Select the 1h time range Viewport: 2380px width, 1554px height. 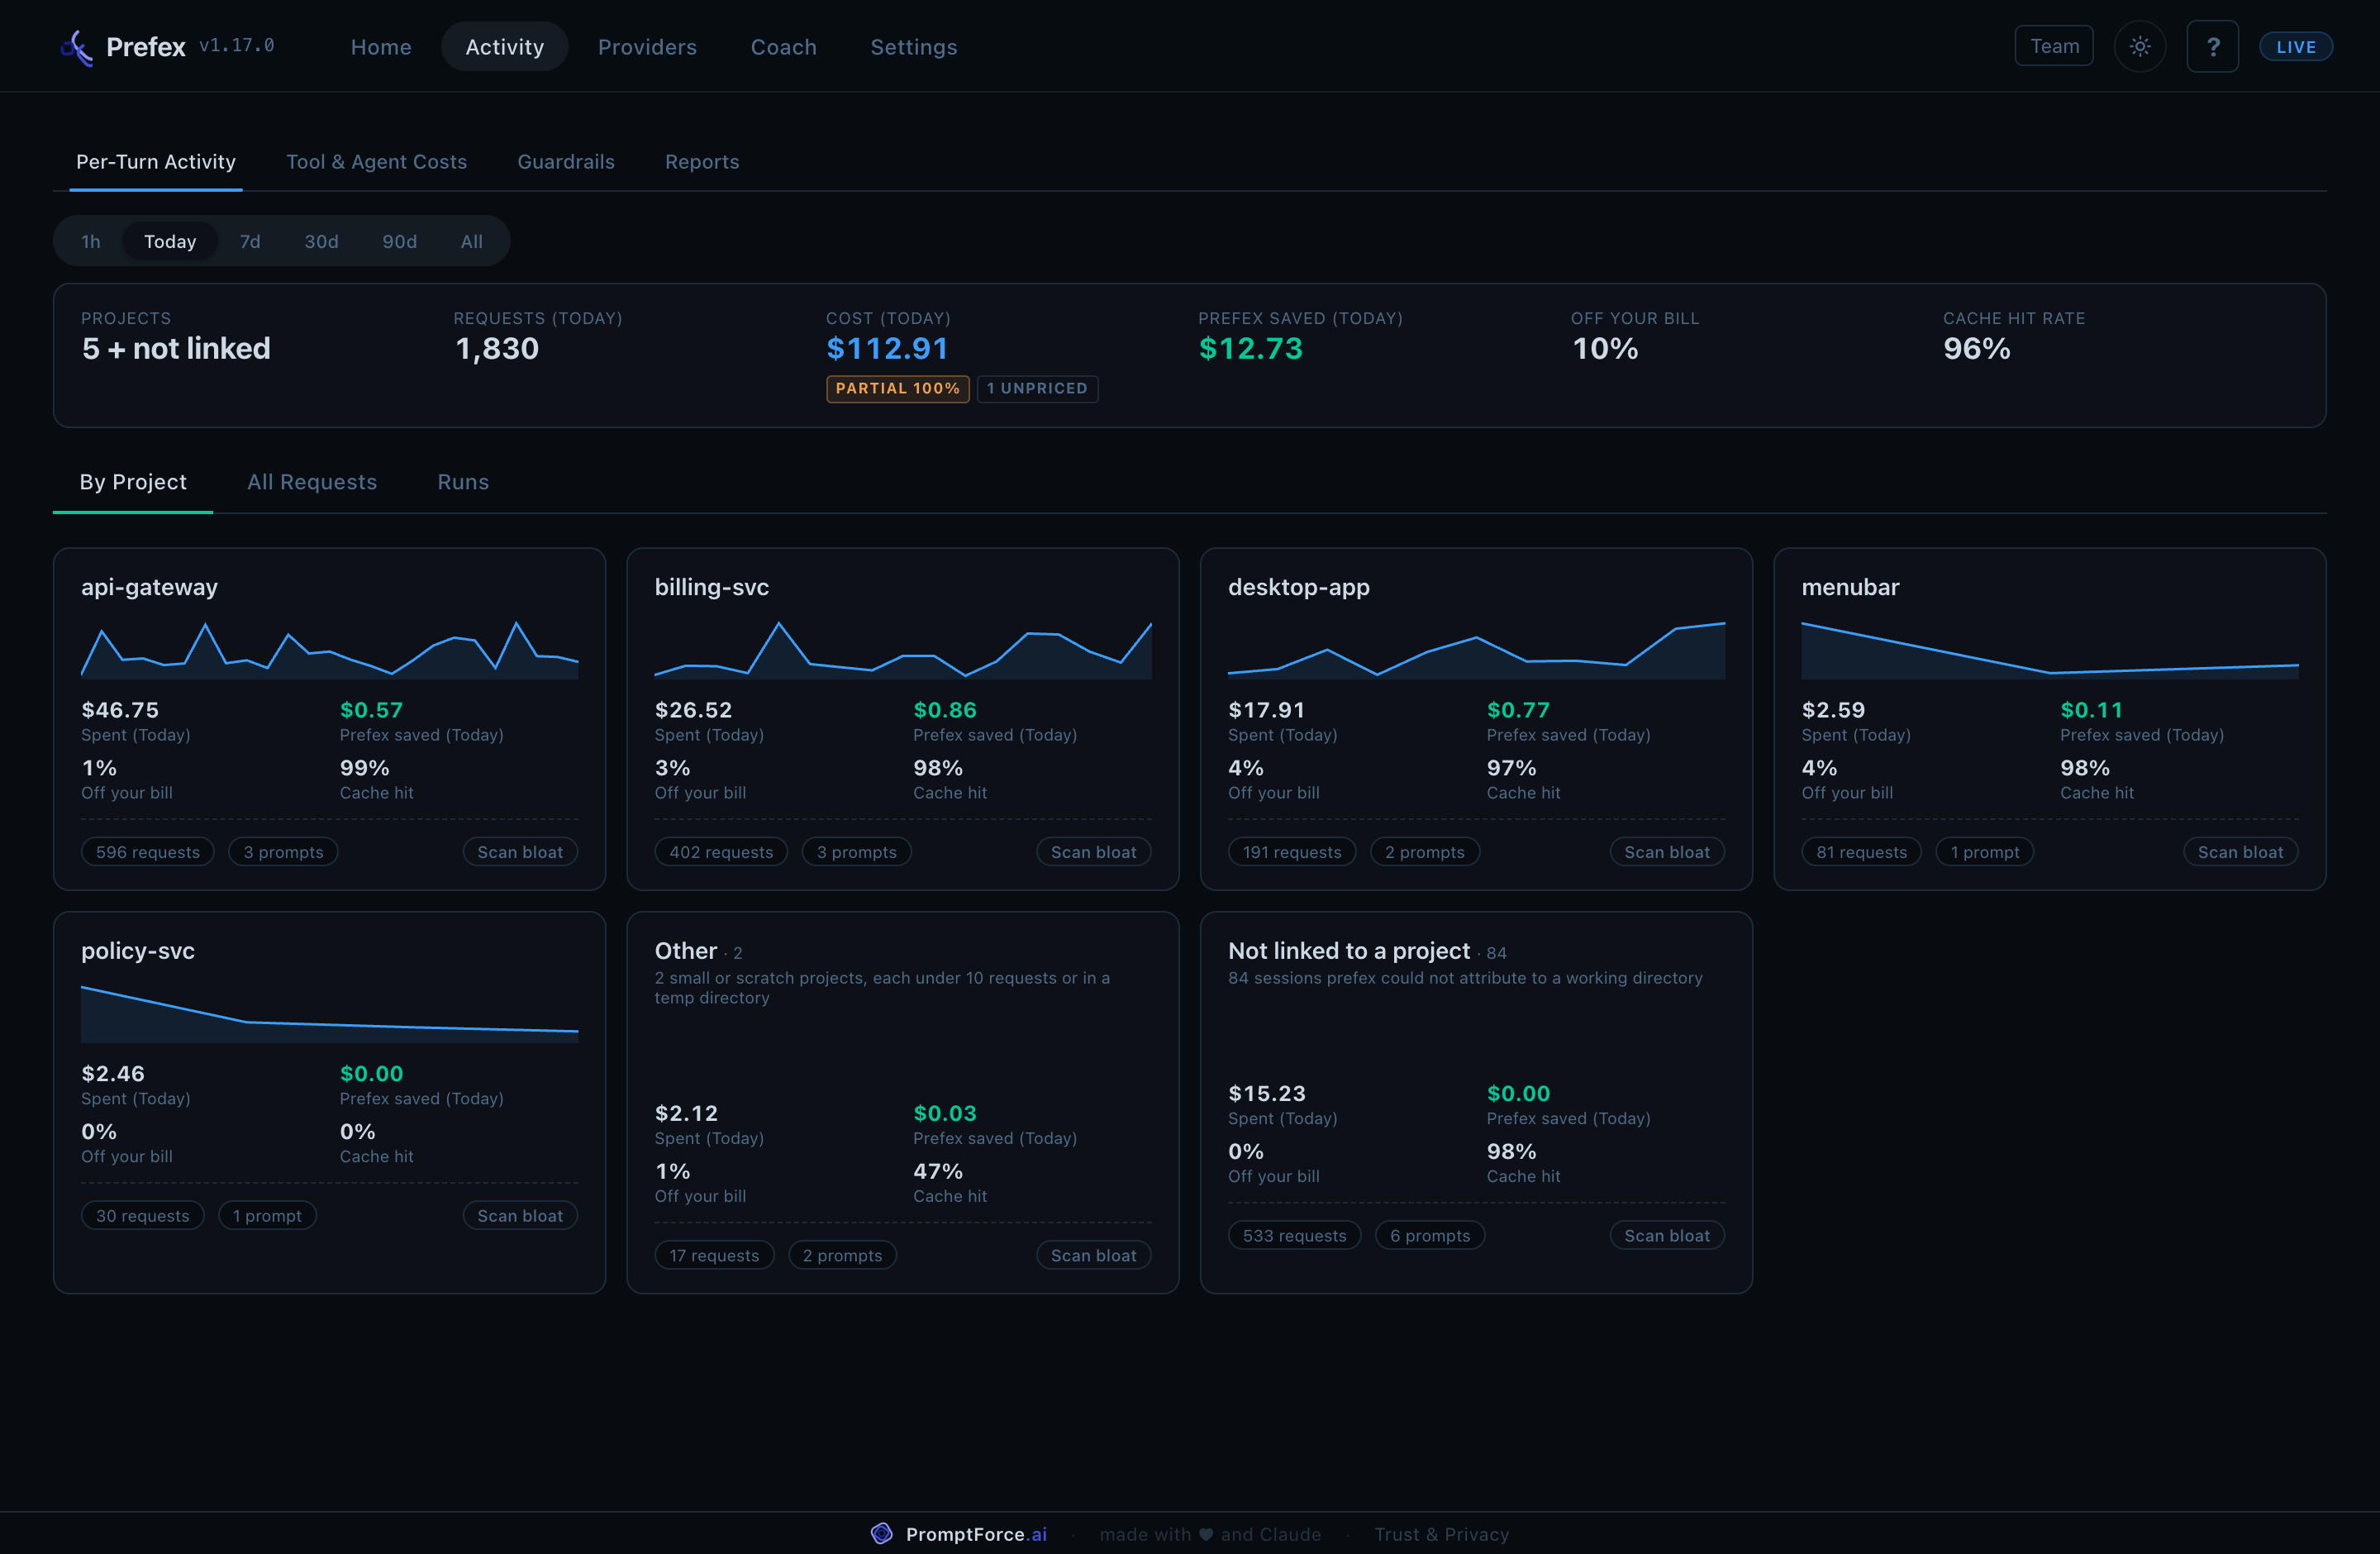pos(91,241)
